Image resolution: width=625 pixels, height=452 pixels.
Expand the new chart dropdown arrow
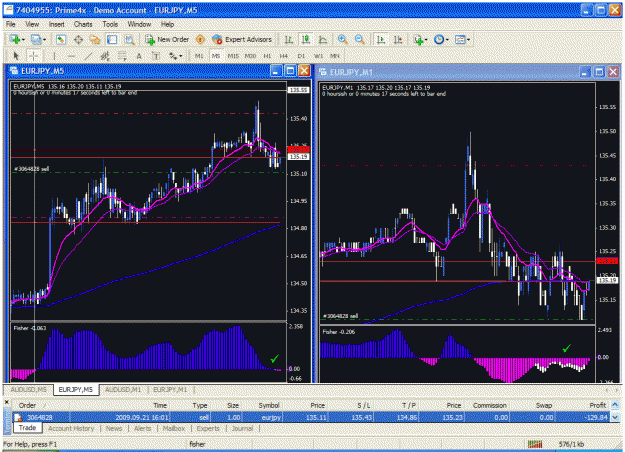(x=23, y=39)
